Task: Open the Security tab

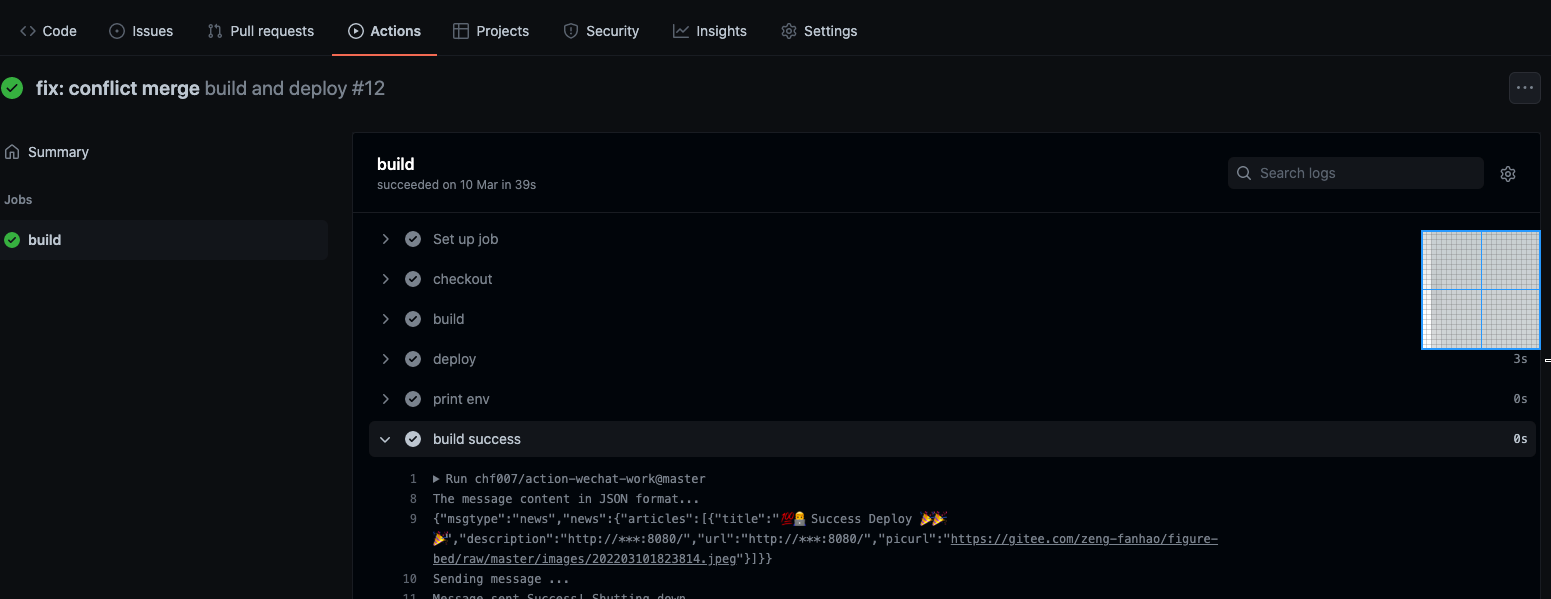Action: 601,31
